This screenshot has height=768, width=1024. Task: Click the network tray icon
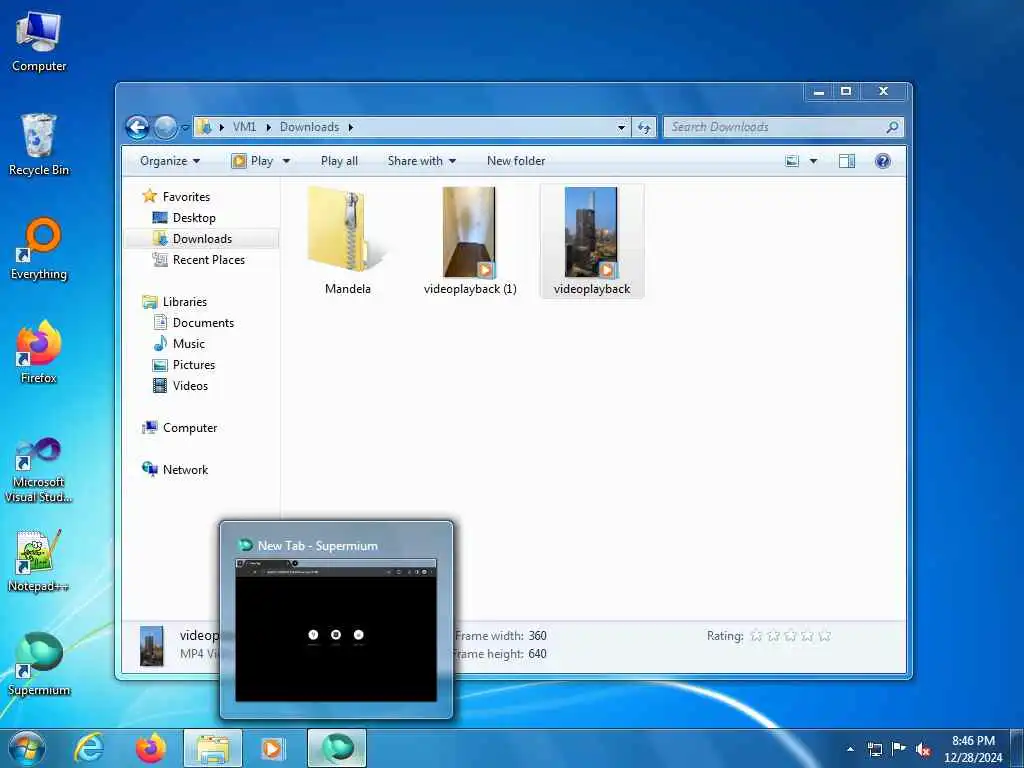pyautogui.click(x=874, y=749)
